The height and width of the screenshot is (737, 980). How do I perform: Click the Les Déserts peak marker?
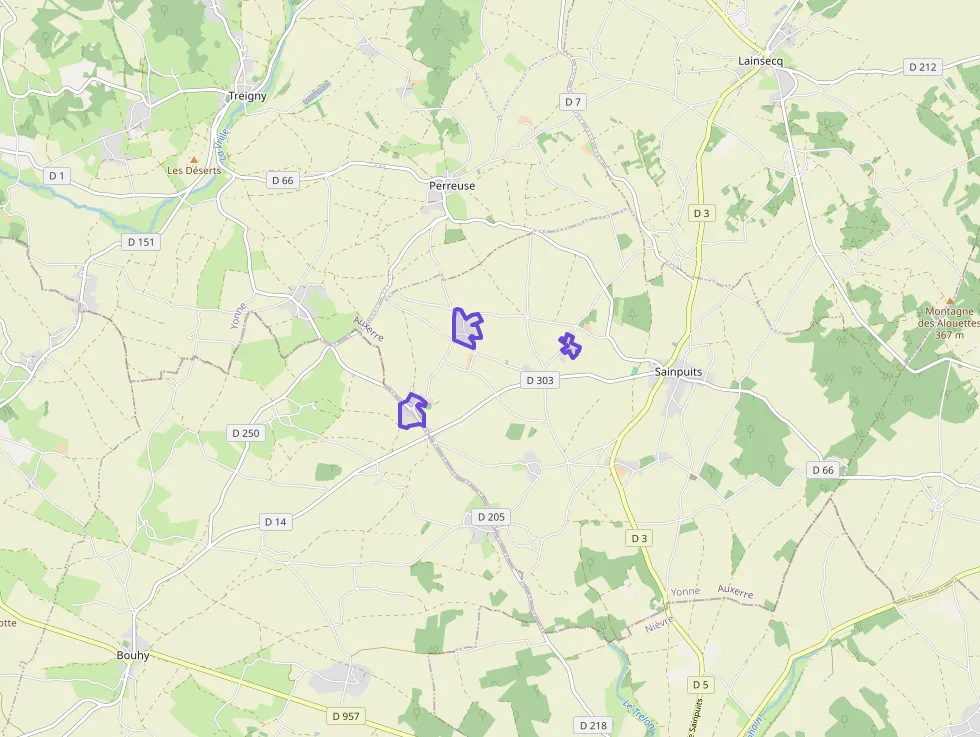194,161
